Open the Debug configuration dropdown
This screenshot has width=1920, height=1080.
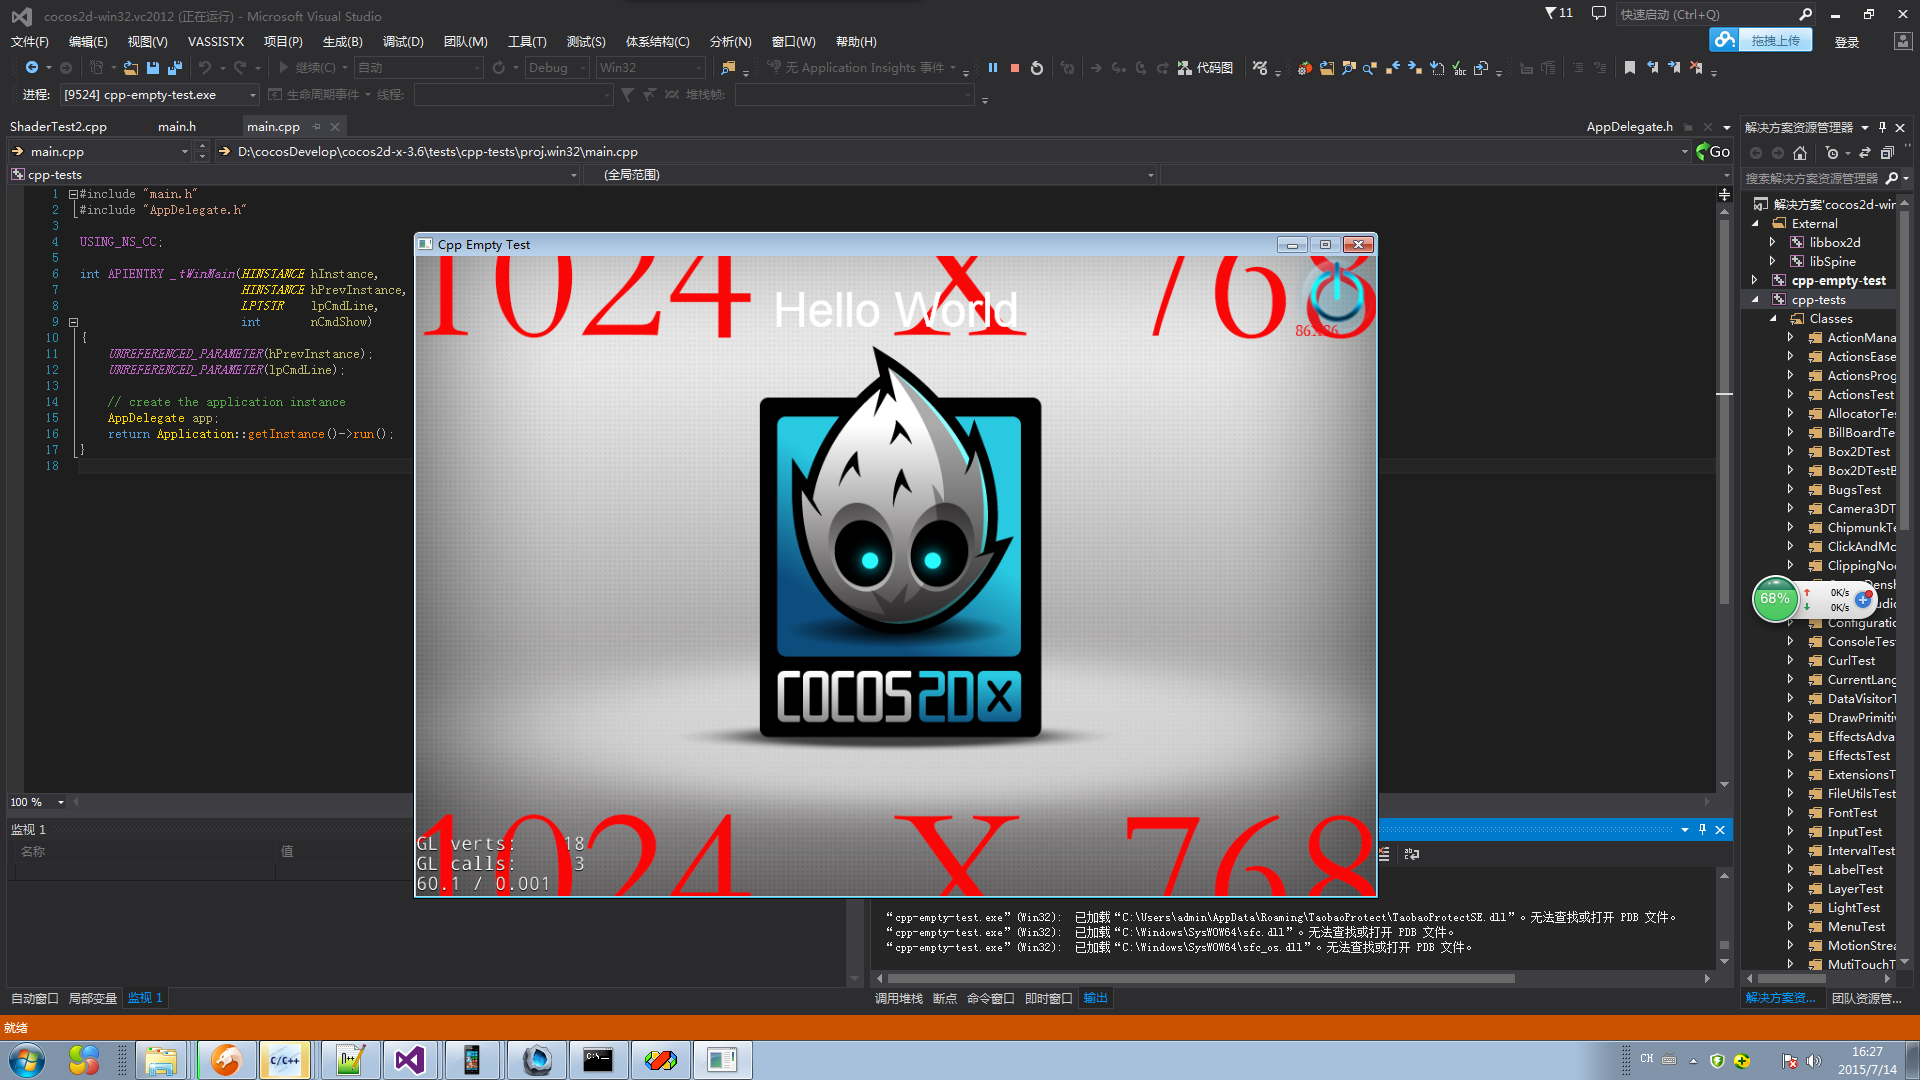coord(556,68)
